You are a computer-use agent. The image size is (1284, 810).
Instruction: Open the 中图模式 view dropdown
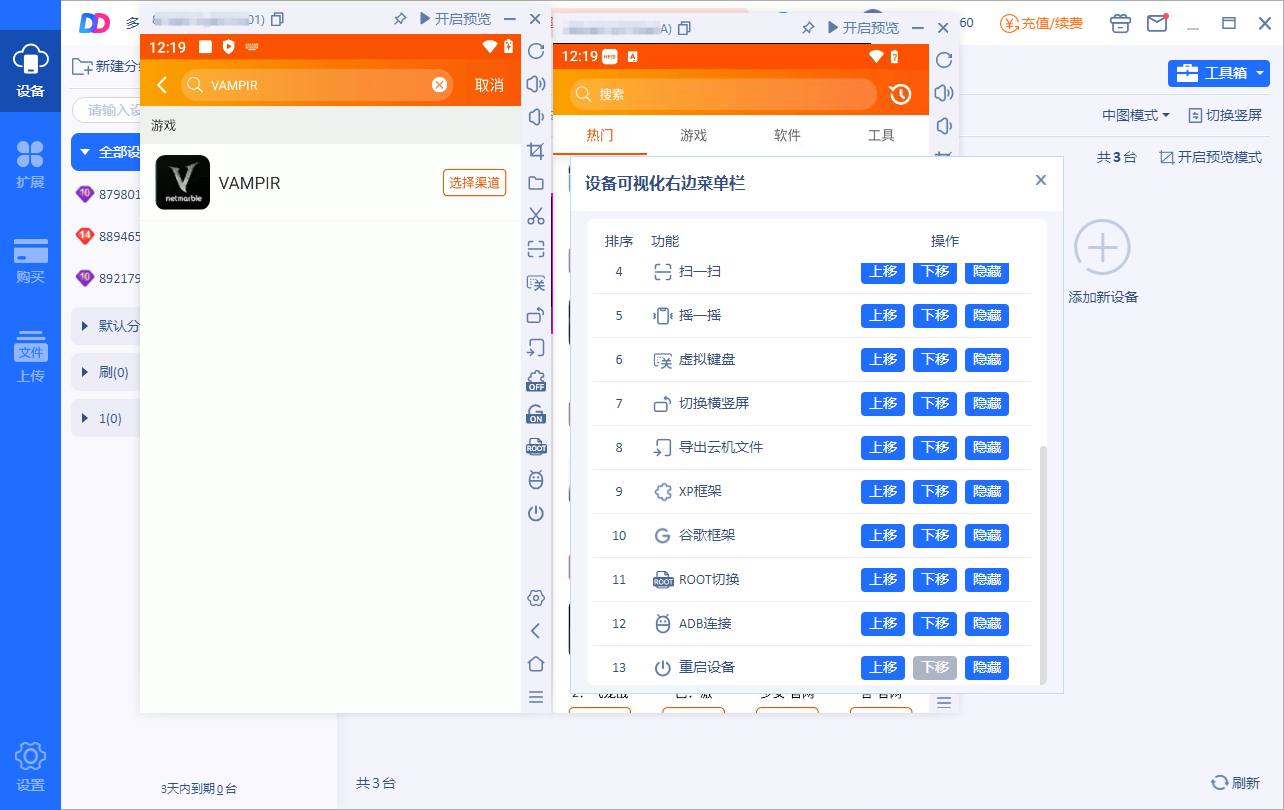(1135, 115)
